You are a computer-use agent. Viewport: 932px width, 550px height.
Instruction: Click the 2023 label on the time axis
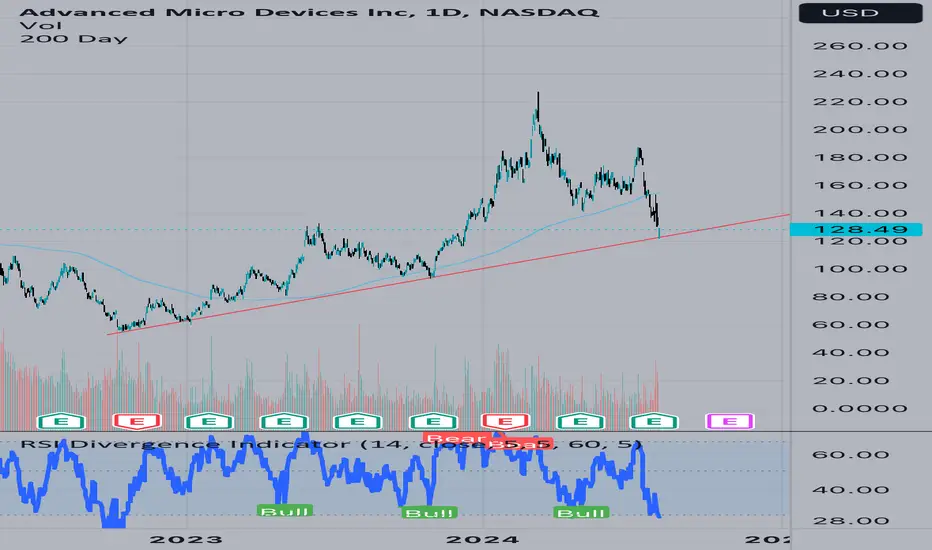click(186, 539)
